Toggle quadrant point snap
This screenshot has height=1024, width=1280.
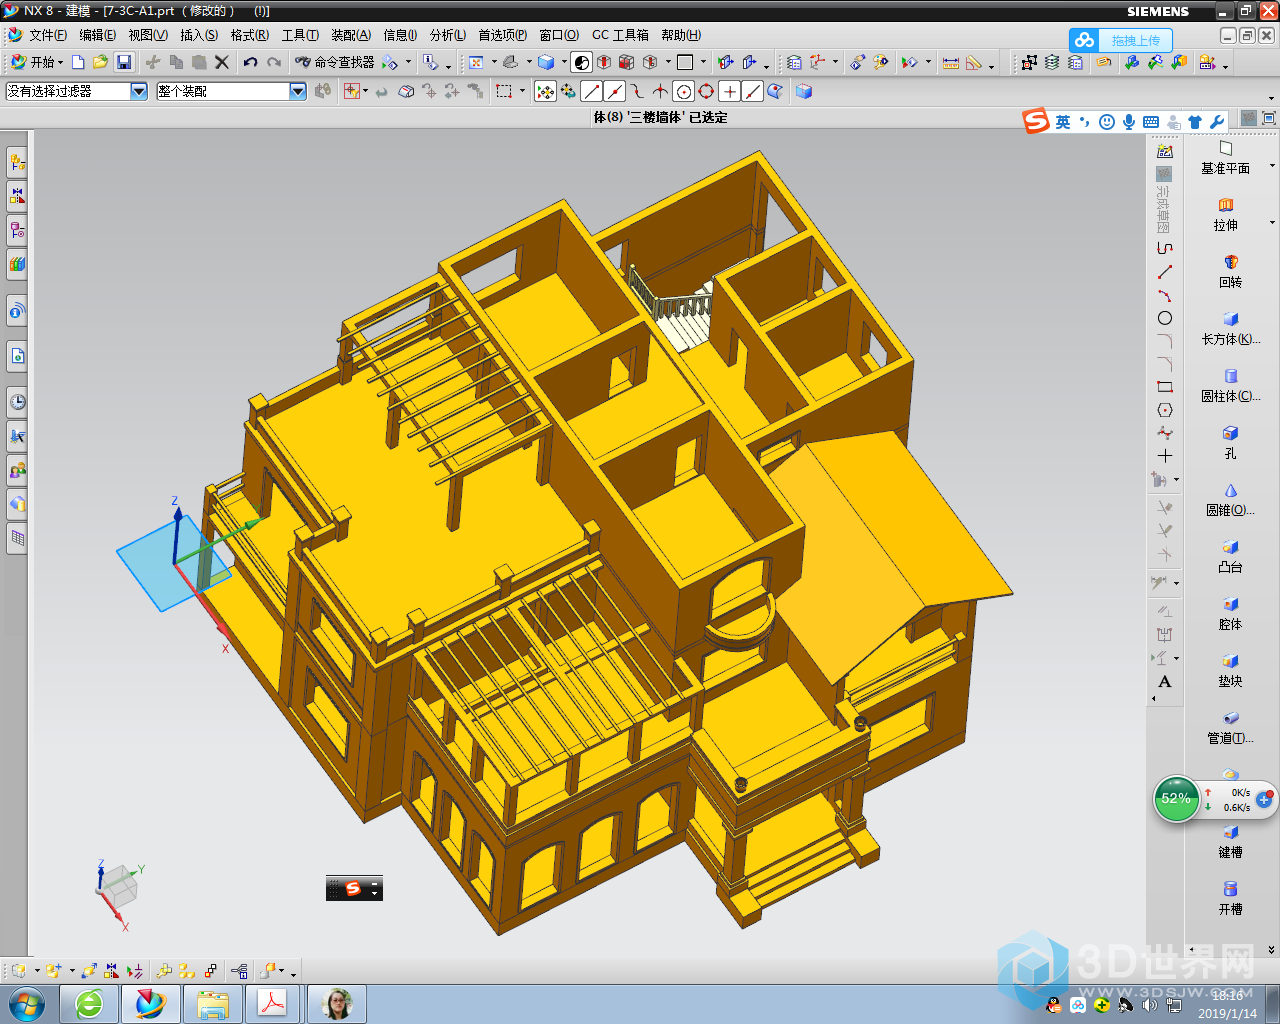[707, 91]
